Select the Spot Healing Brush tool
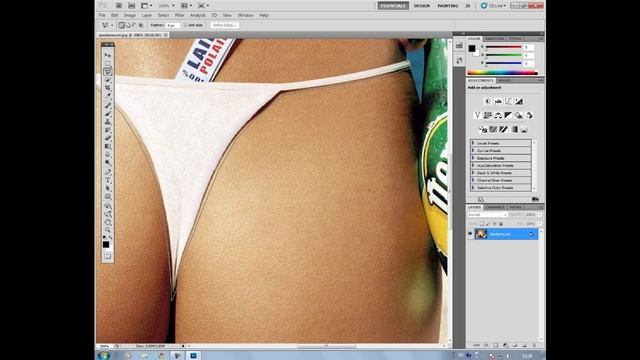This screenshot has width=640, height=360. coord(108,105)
